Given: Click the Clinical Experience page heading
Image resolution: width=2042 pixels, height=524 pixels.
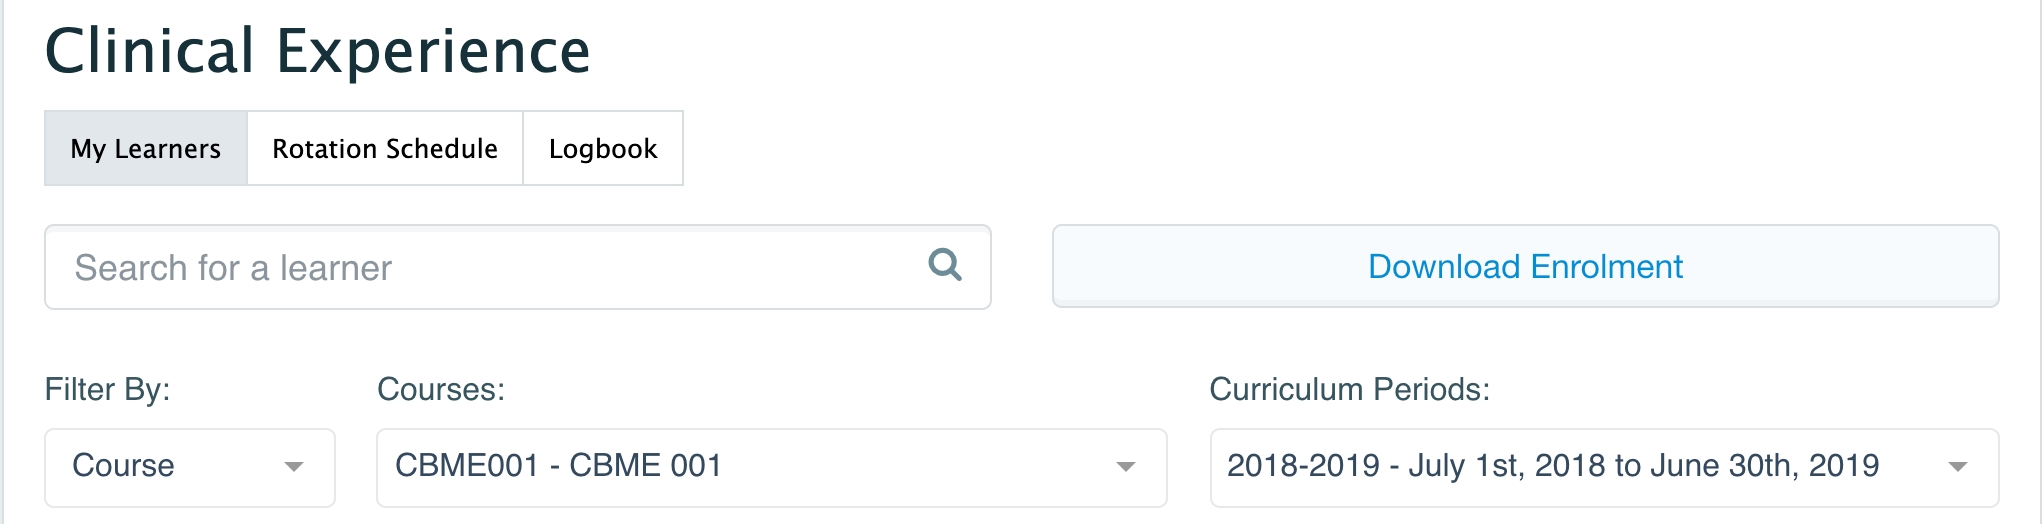Looking at the screenshot, I should point(318,52).
